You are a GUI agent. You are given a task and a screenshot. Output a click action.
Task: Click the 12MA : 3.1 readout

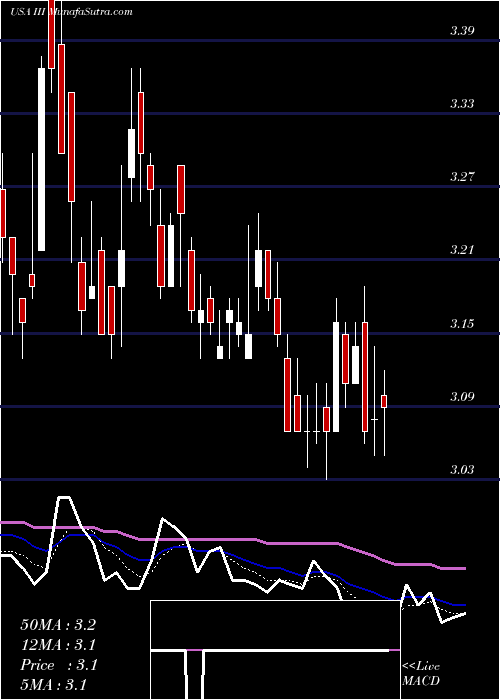coord(58,645)
